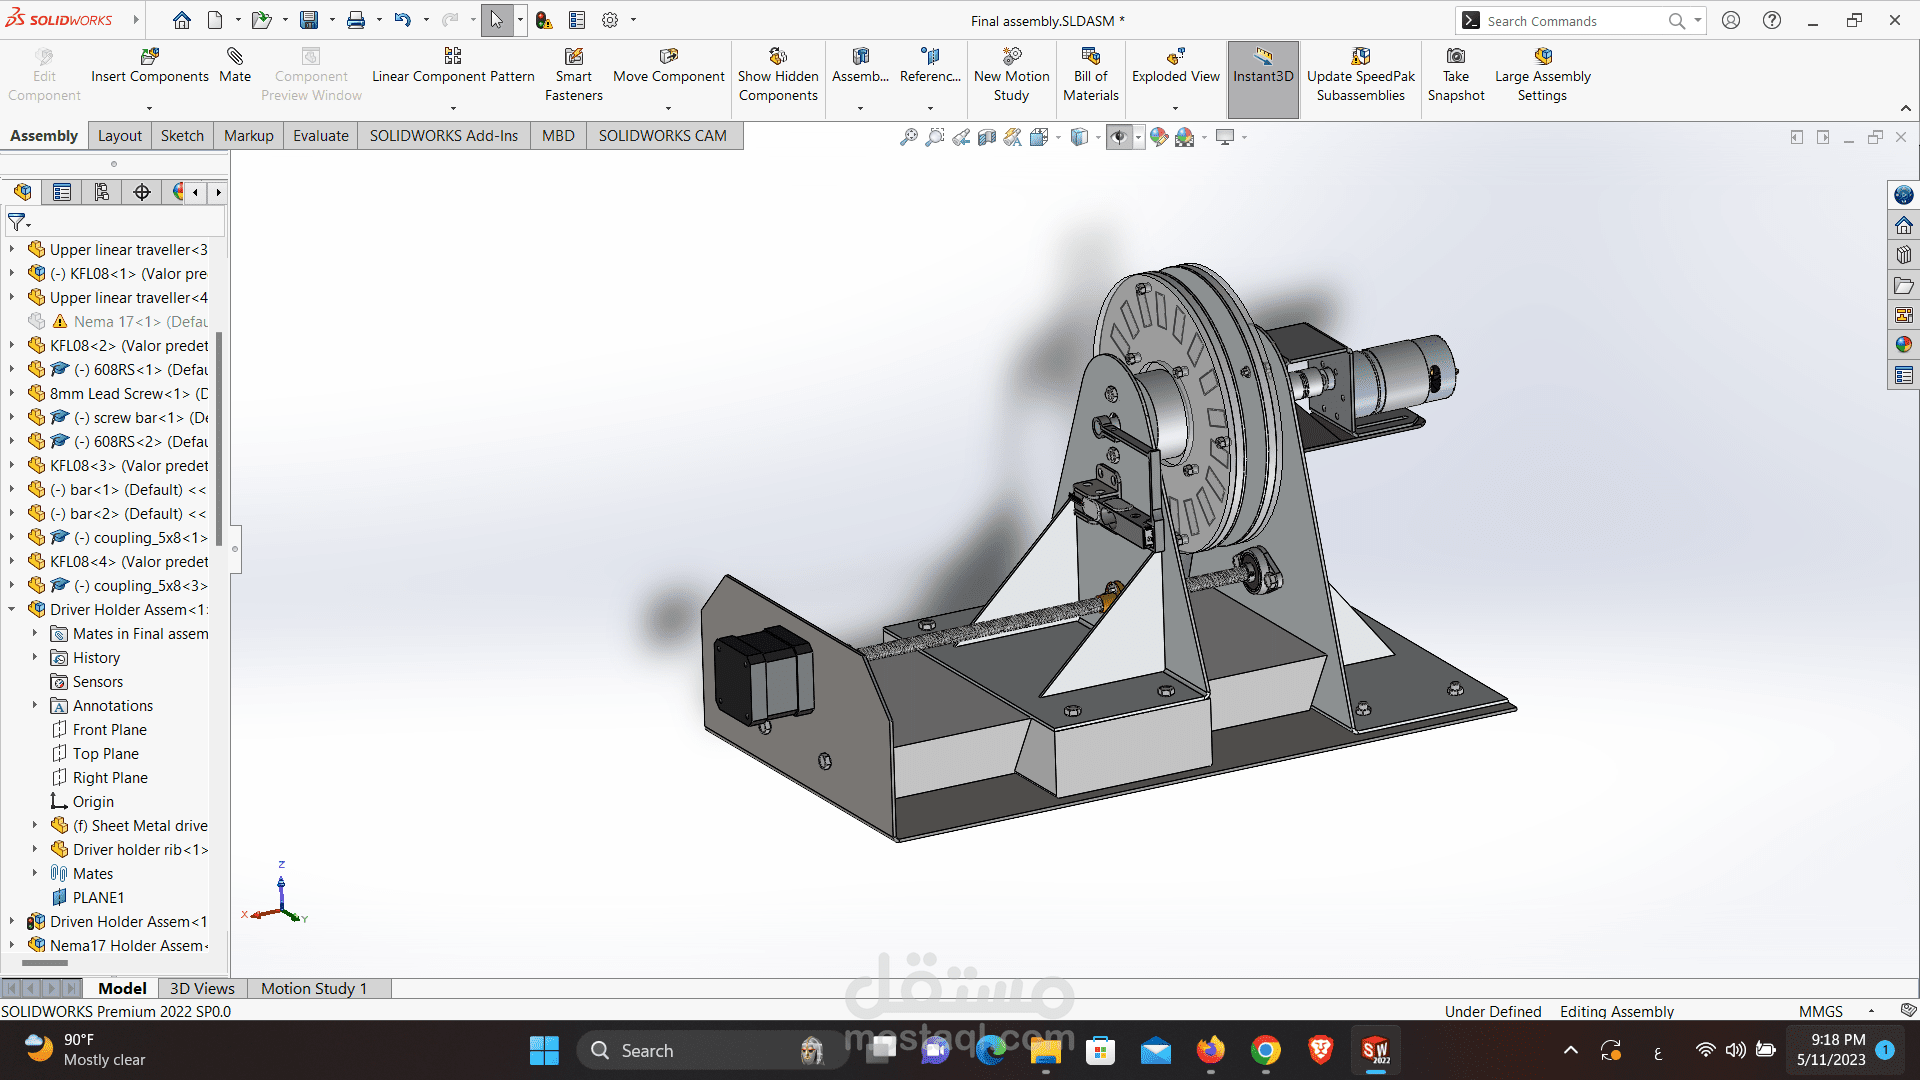1920x1080 pixels.
Task: Collapse Driver Holder Assem tree node
Action: (12, 609)
